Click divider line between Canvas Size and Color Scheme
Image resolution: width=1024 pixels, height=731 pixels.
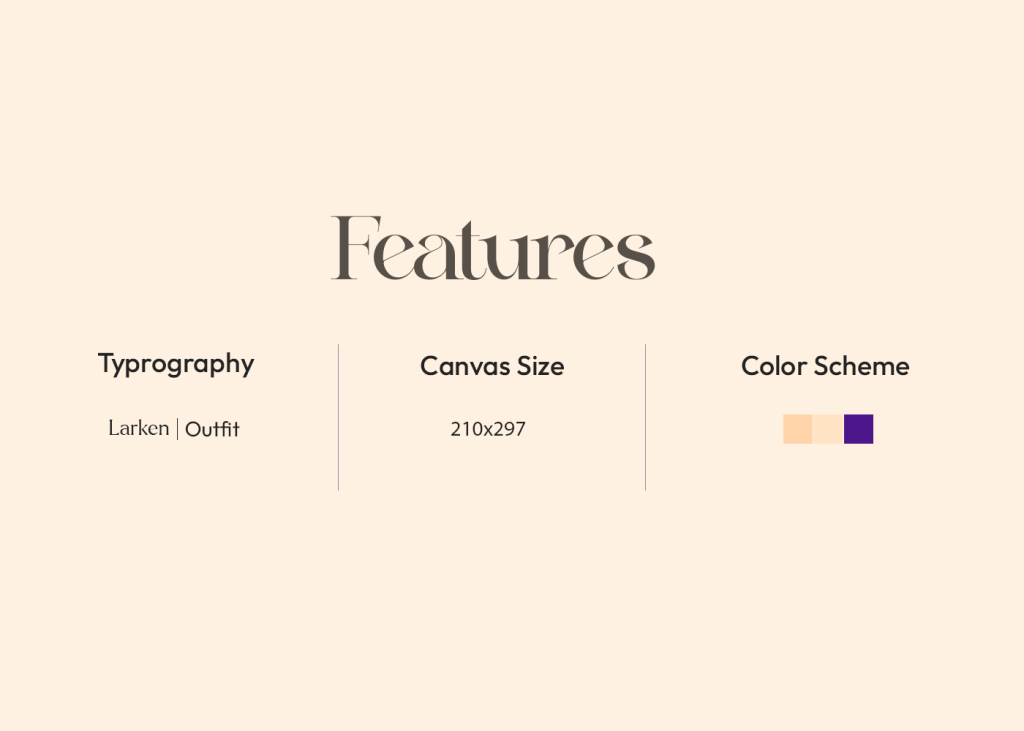(645, 417)
